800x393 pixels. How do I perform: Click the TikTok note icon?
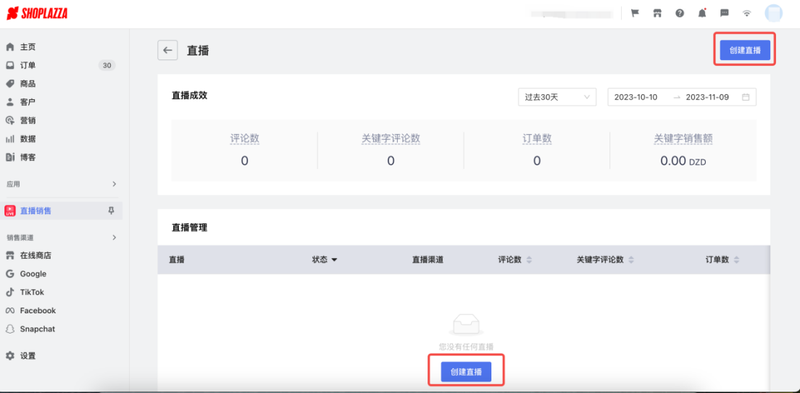(10, 292)
